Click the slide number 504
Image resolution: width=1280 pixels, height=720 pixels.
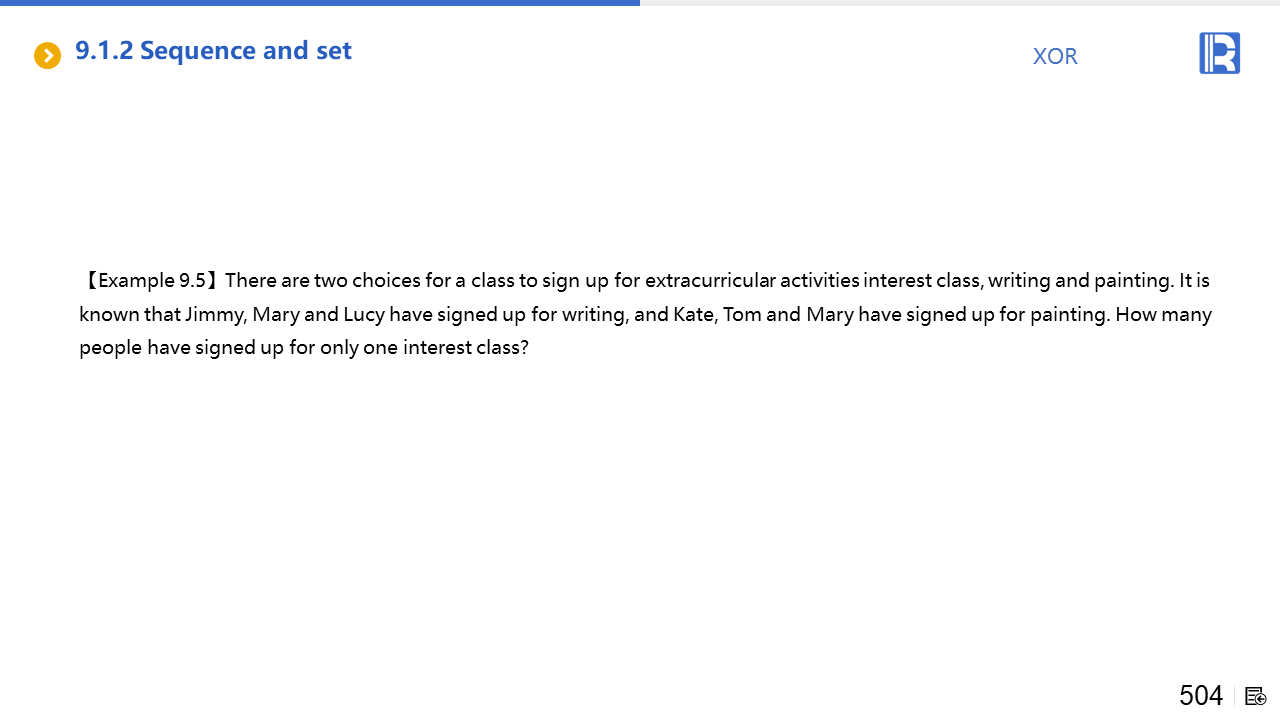click(x=1200, y=695)
